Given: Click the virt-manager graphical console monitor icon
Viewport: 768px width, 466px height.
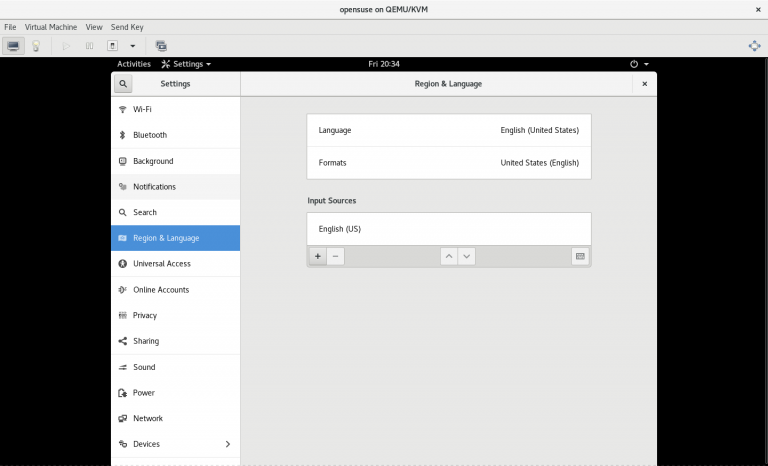Looking at the screenshot, I should [13, 46].
